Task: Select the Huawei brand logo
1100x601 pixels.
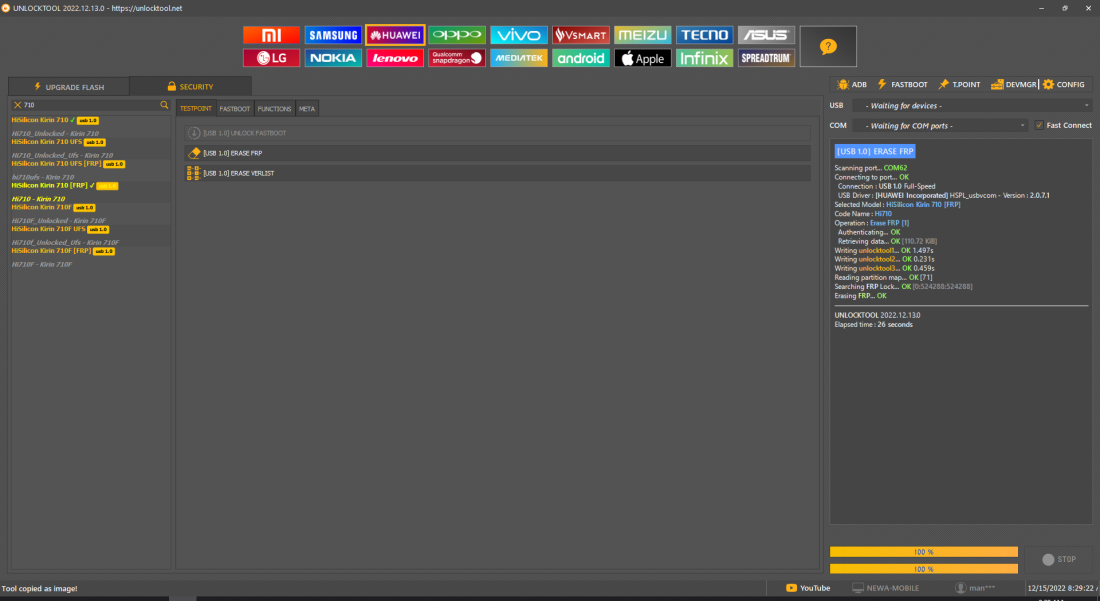Action: coord(395,35)
